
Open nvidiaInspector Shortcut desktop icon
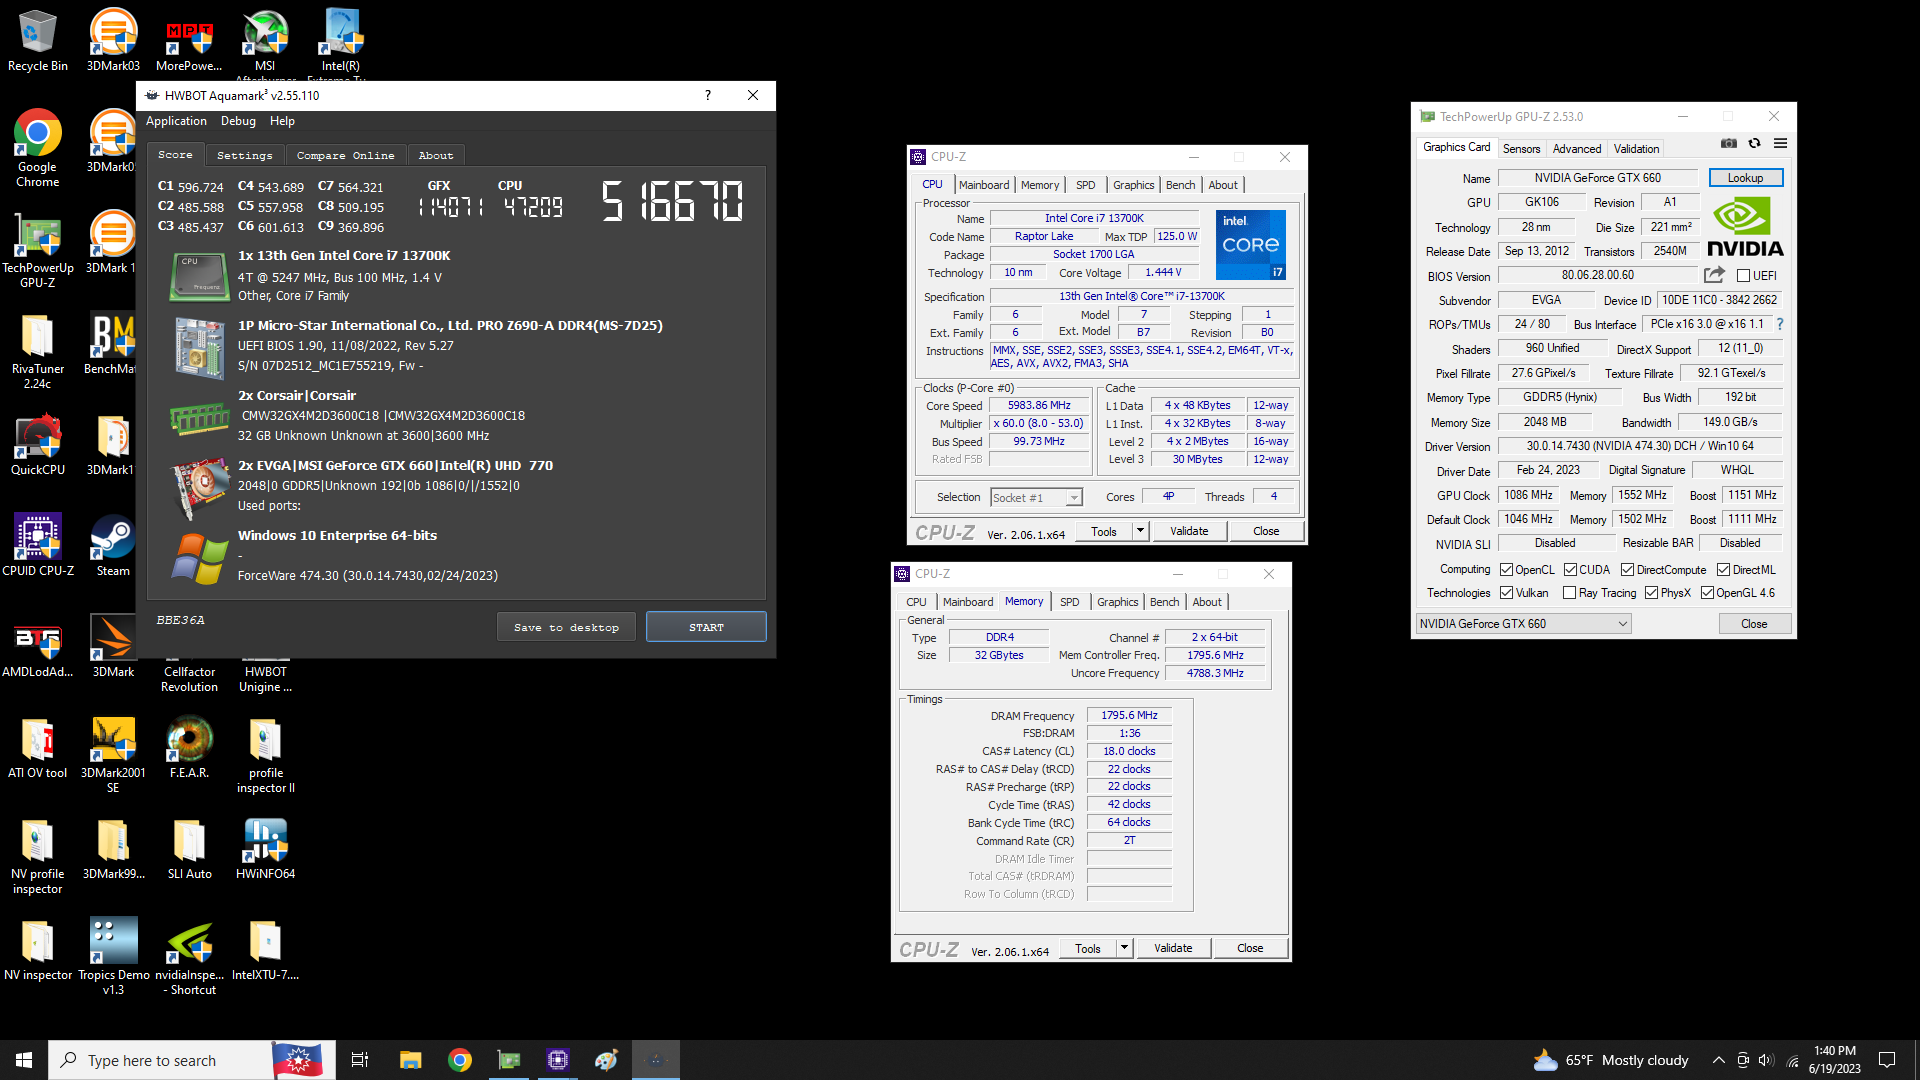(189, 956)
